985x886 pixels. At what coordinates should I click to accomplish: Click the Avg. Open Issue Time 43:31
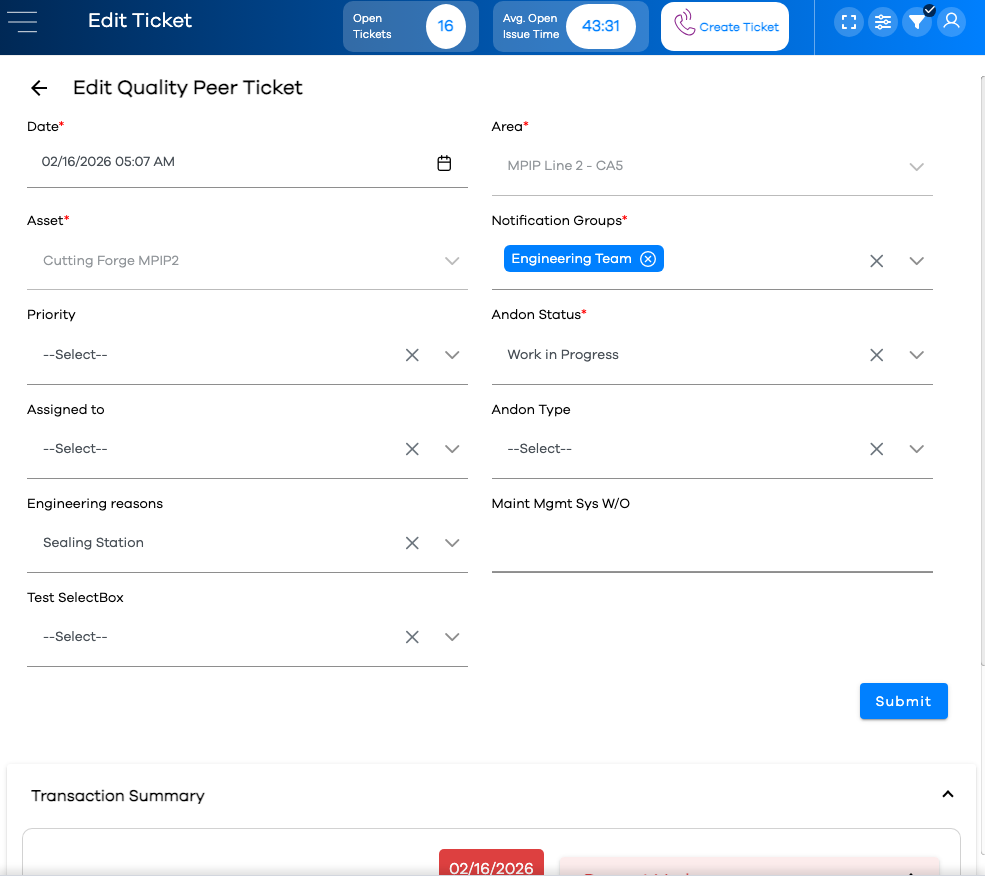coord(601,26)
